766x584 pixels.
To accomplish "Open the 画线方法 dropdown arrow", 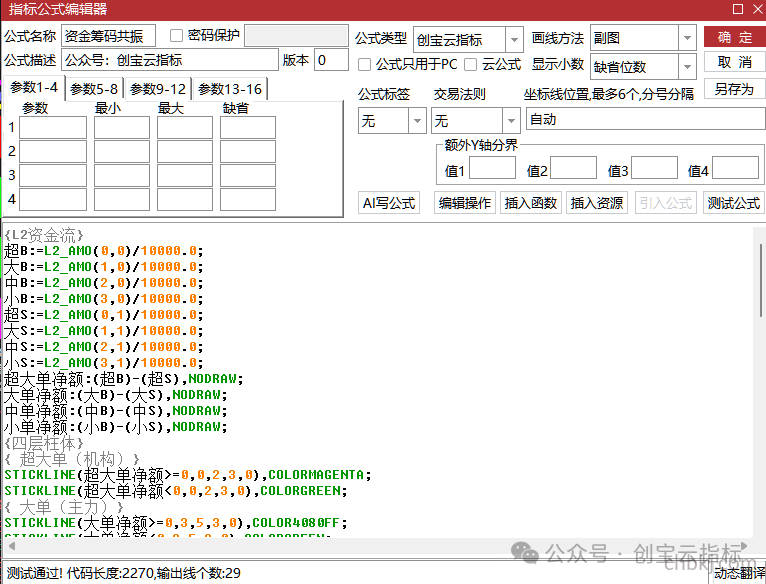I will [x=687, y=38].
